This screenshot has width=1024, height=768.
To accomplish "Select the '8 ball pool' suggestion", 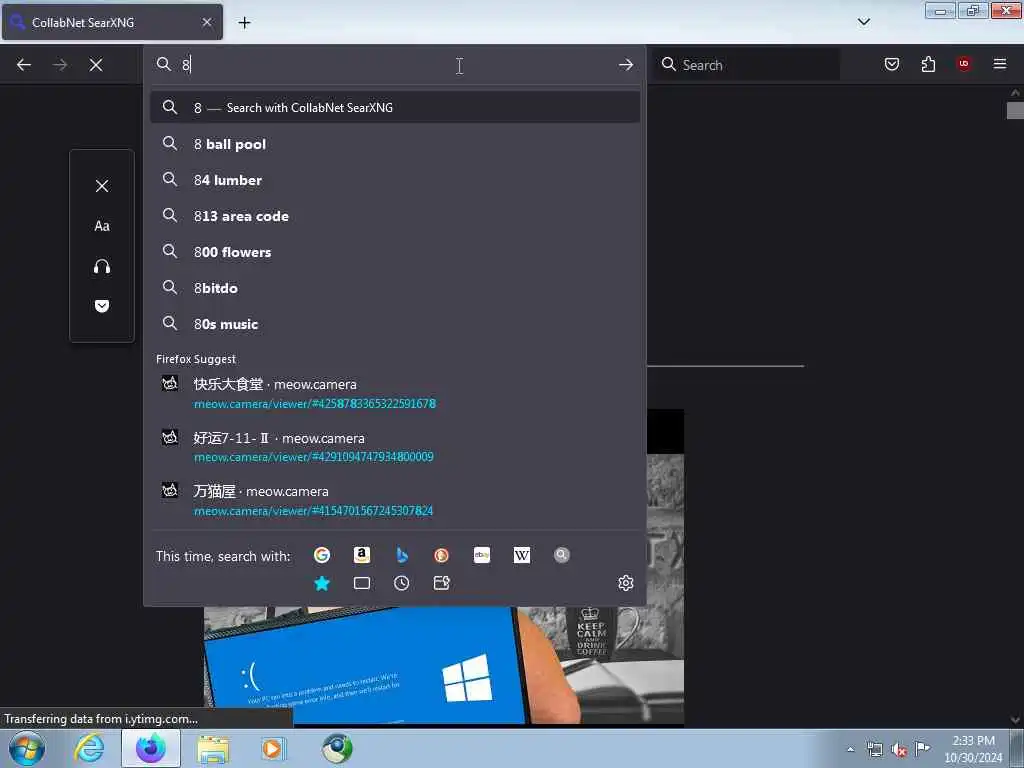I will 394,144.
